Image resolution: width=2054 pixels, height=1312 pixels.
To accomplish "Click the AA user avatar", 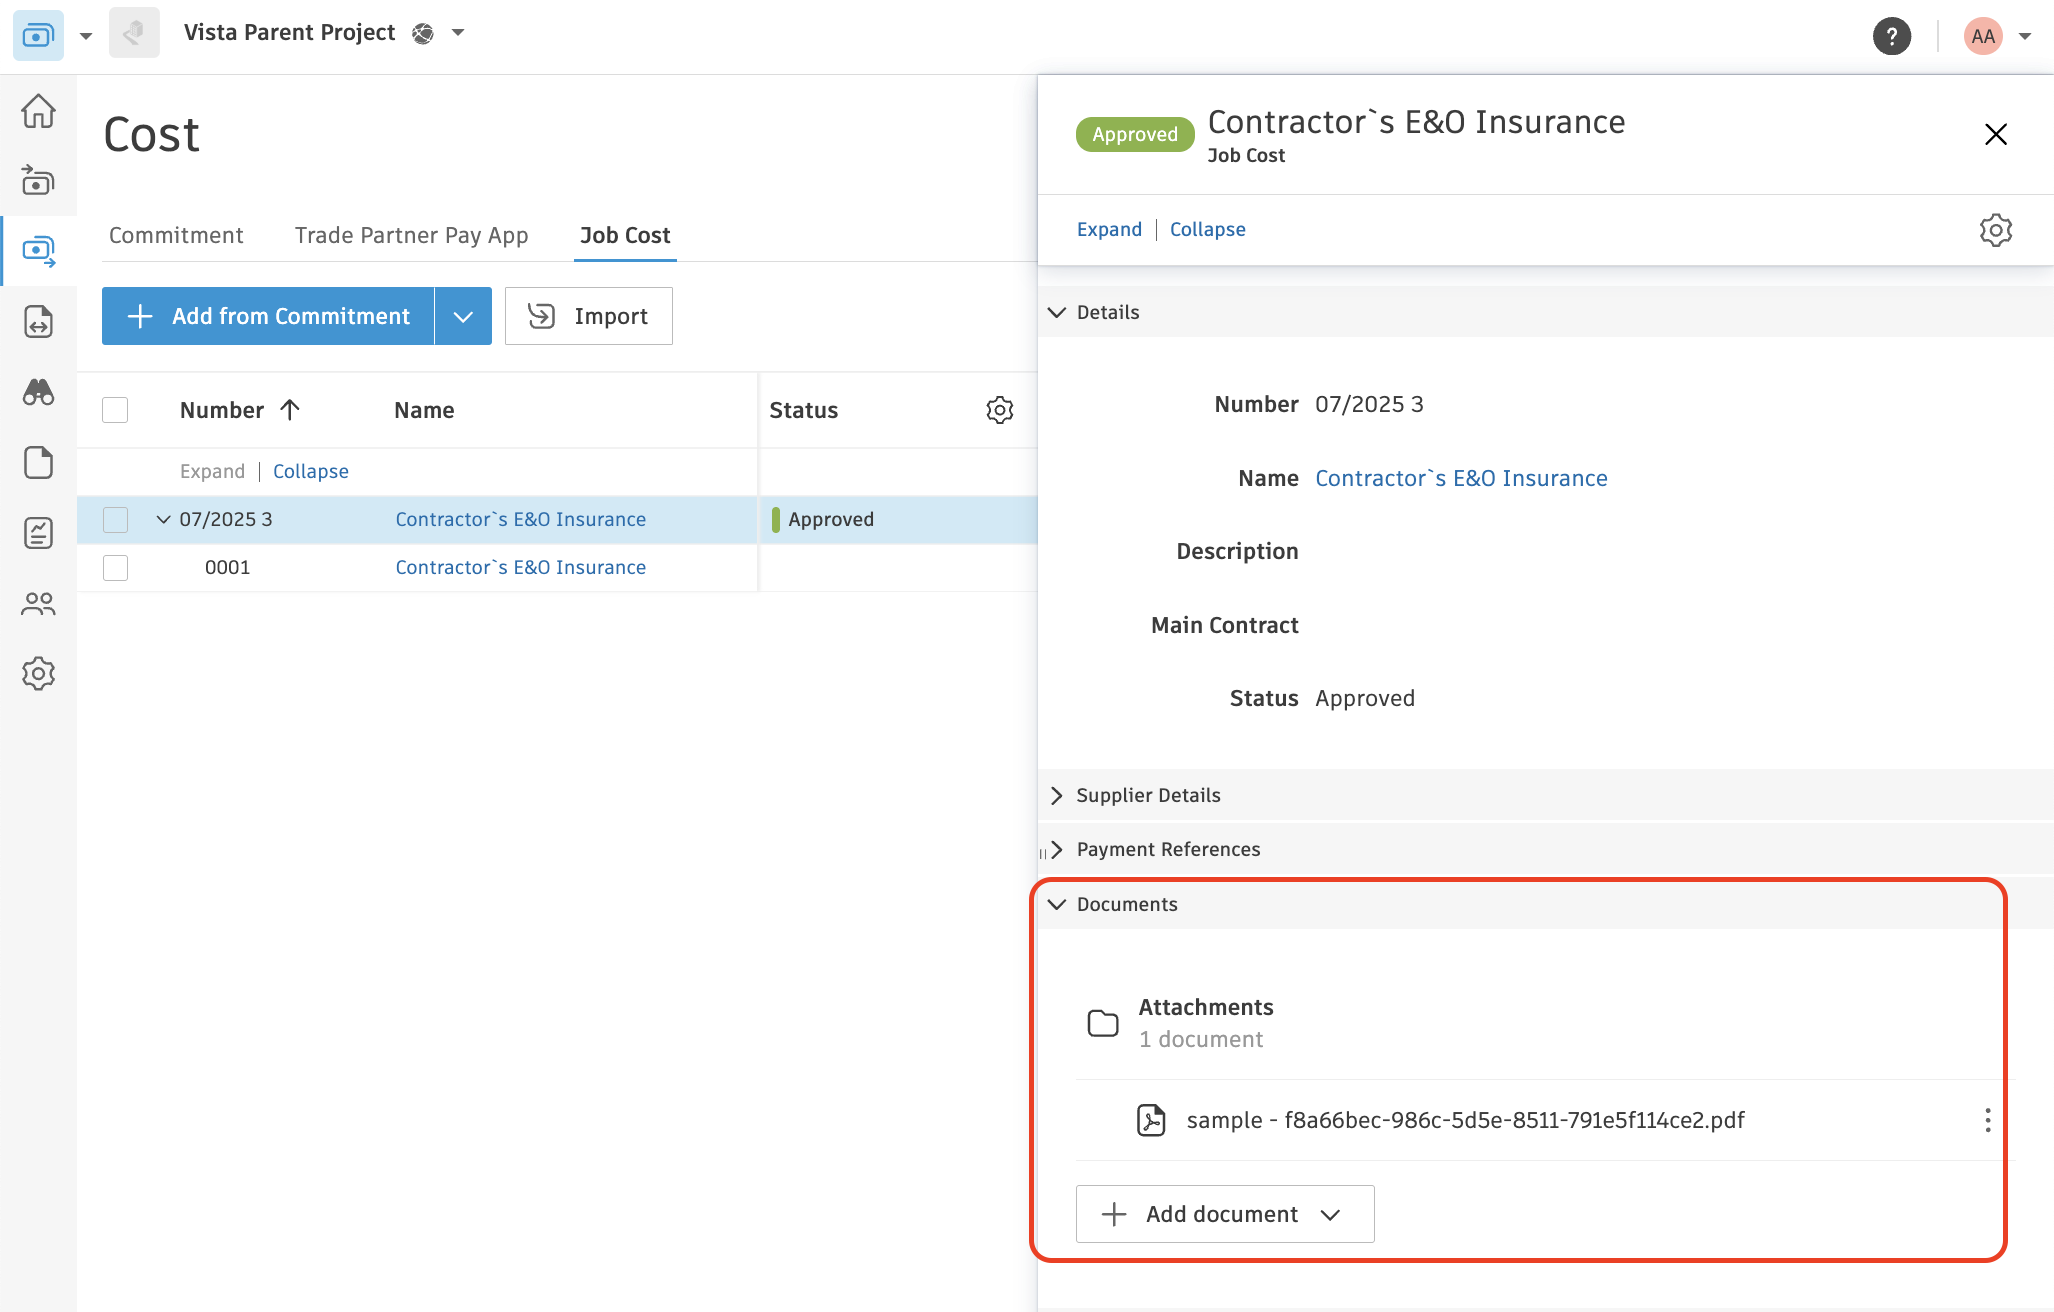I will click(x=1983, y=36).
